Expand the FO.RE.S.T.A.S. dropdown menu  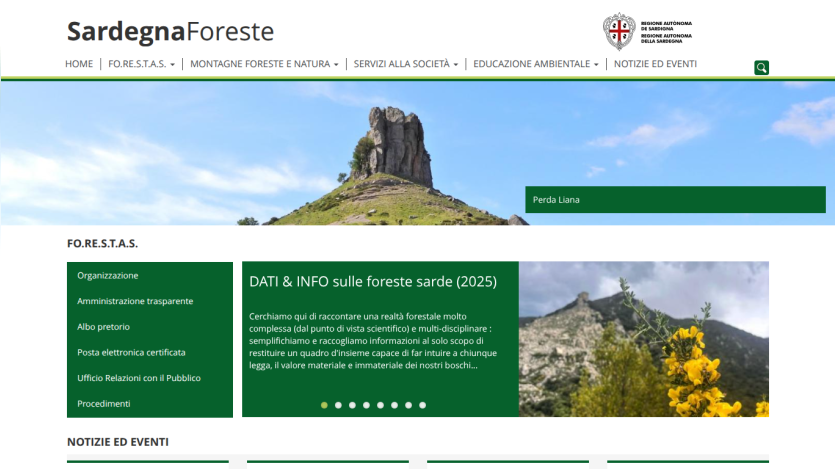[141, 64]
